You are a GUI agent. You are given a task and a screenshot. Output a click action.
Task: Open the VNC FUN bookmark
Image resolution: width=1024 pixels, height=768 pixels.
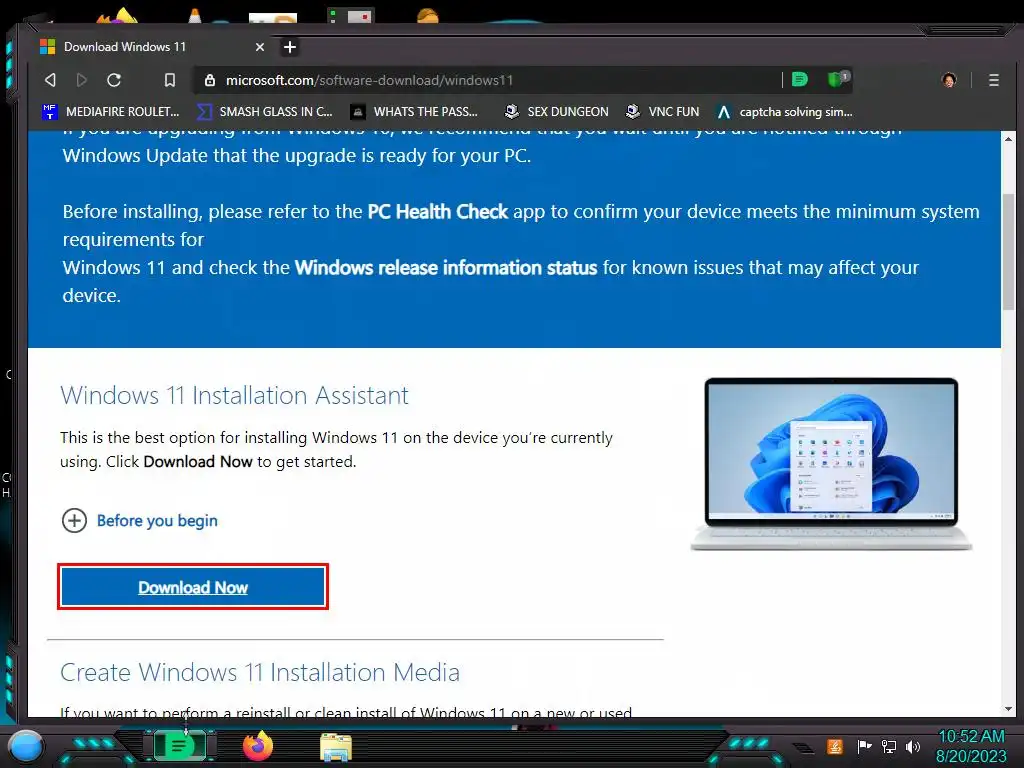pyautogui.click(x=662, y=112)
